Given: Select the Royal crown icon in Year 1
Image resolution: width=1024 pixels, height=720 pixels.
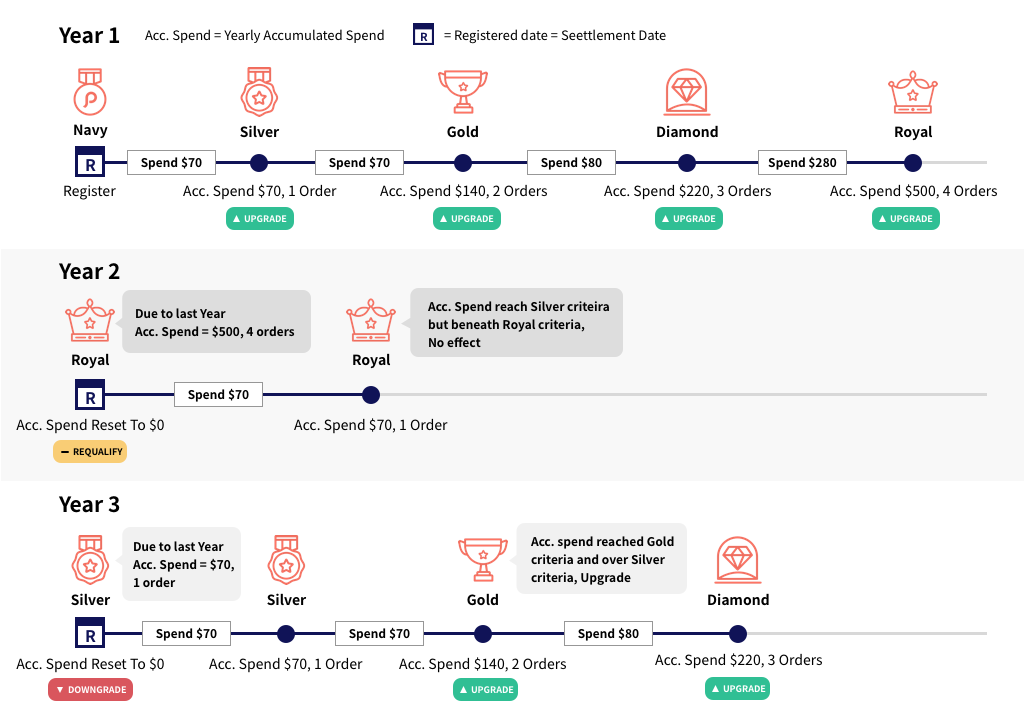Looking at the screenshot, I should tap(912, 93).
